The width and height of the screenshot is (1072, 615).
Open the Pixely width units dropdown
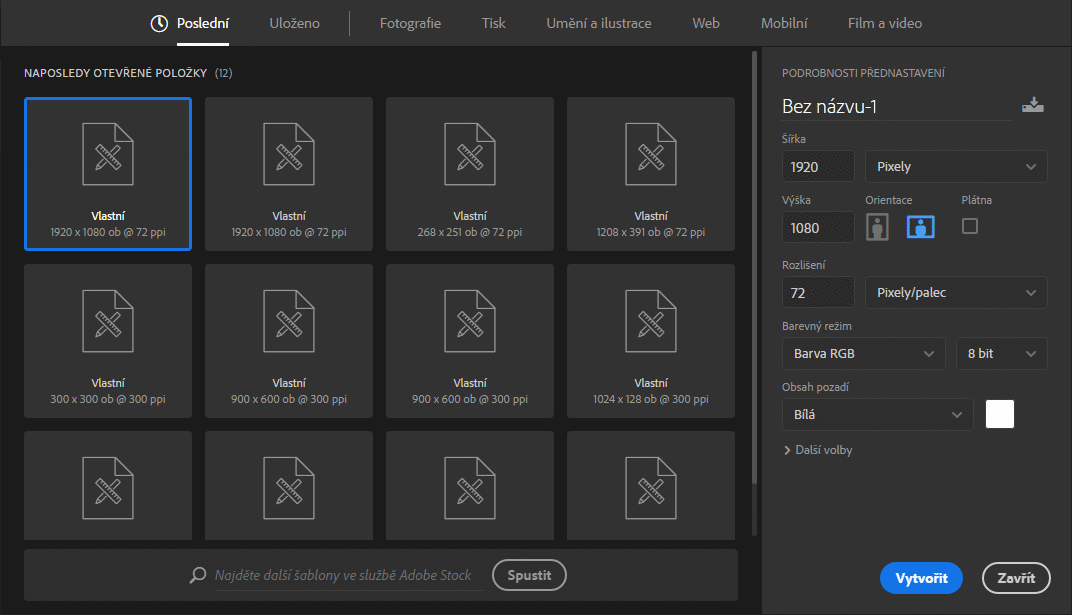(x=956, y=167)
